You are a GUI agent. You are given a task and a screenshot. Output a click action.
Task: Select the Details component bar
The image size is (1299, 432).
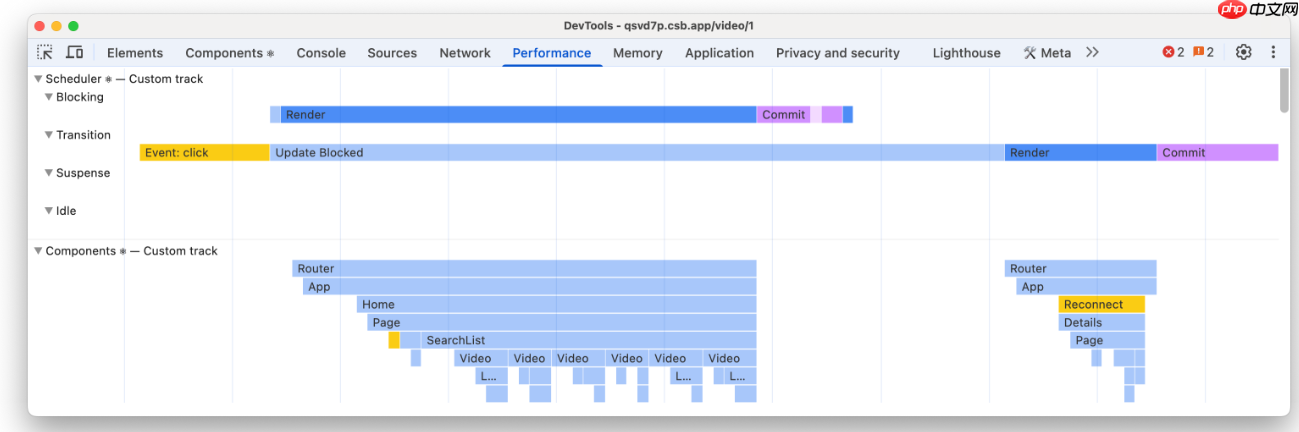[x=1102, y=323]
